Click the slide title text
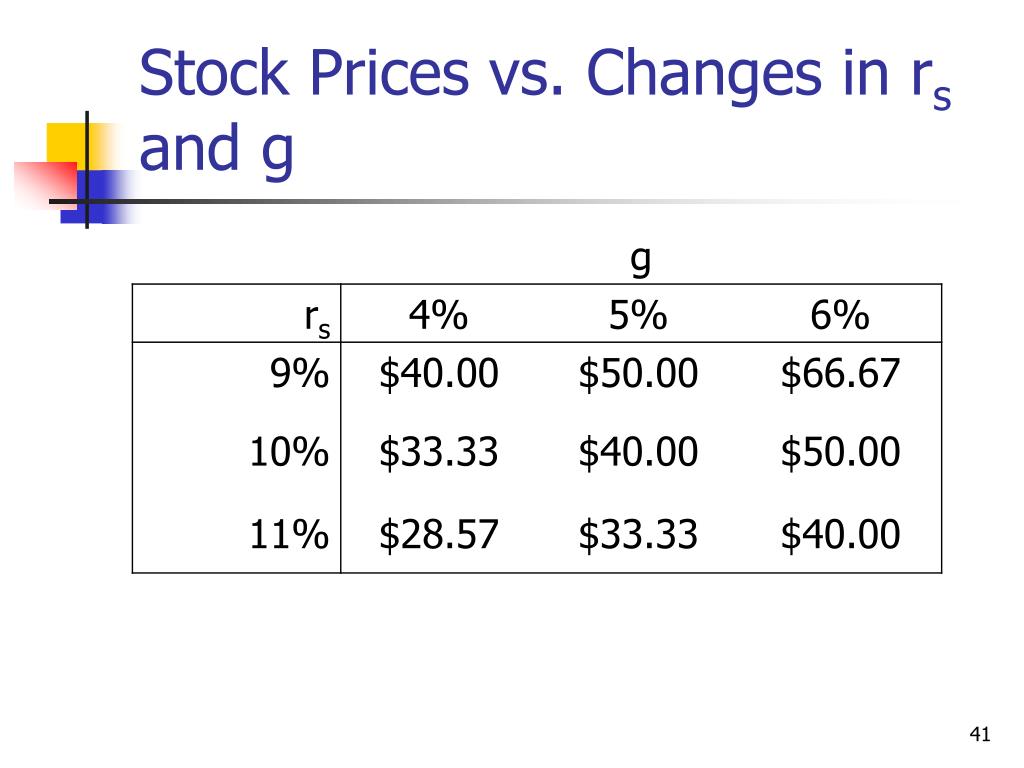 (545, 111)
